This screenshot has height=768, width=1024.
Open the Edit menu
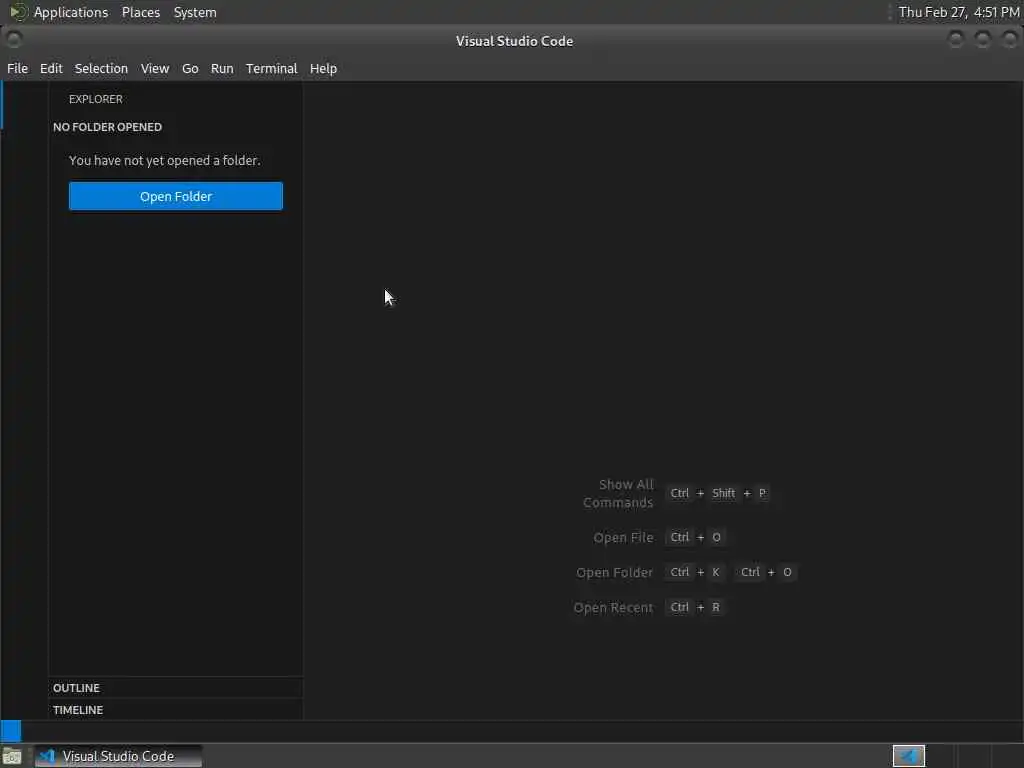pos(51,69)
